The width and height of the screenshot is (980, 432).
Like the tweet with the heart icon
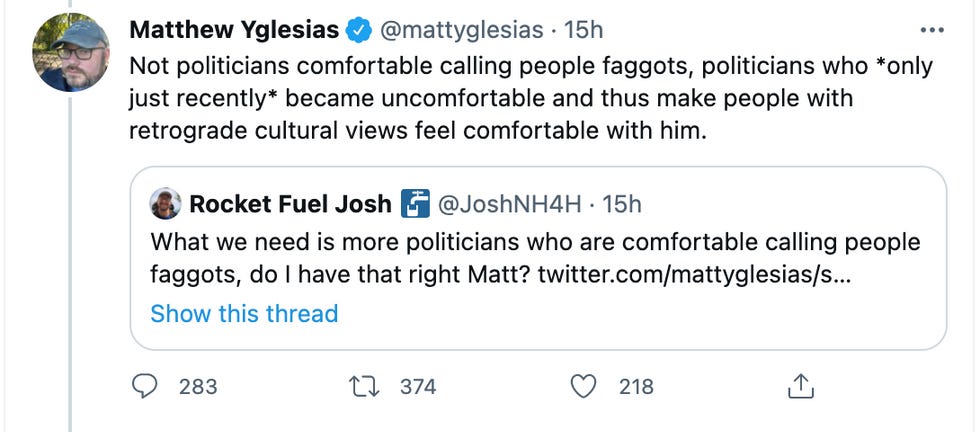pos(585,386)
